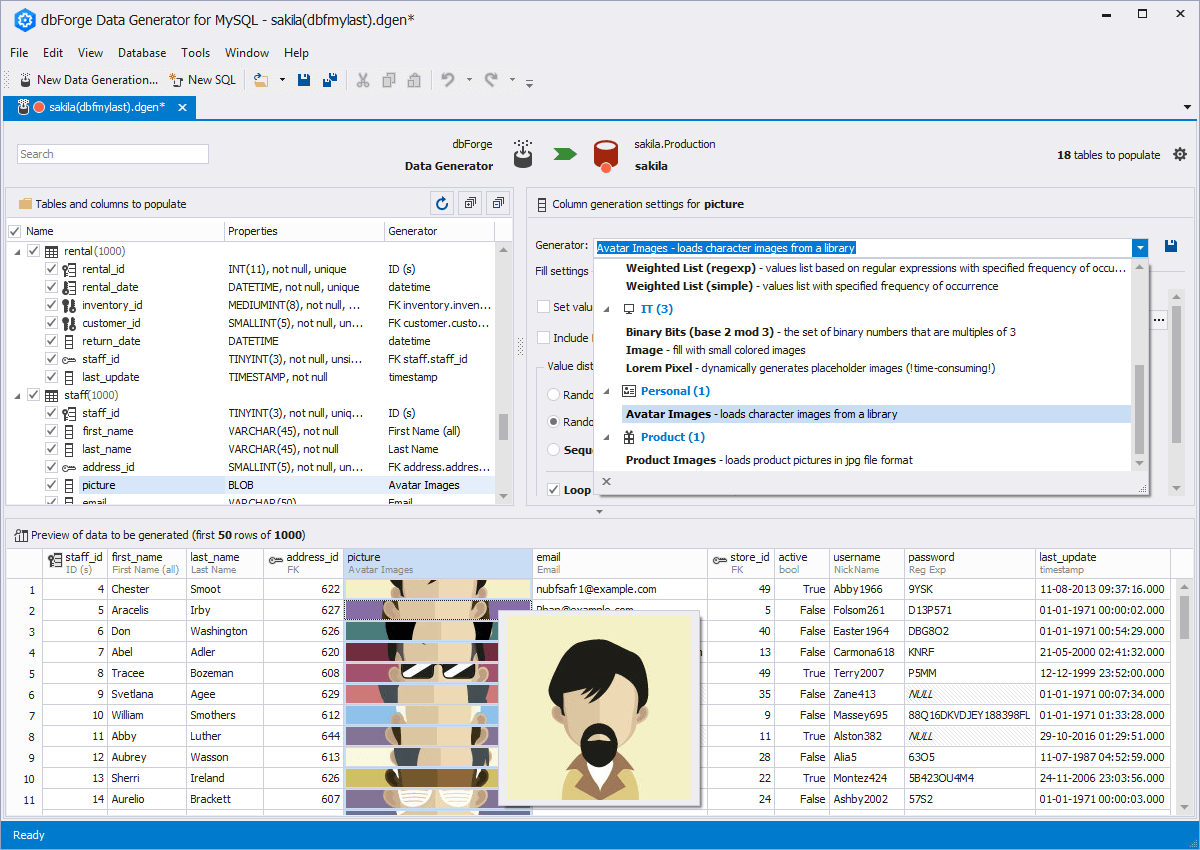Open generation options via the gear icon
Screen dimensions: 1200x850
1179,154
